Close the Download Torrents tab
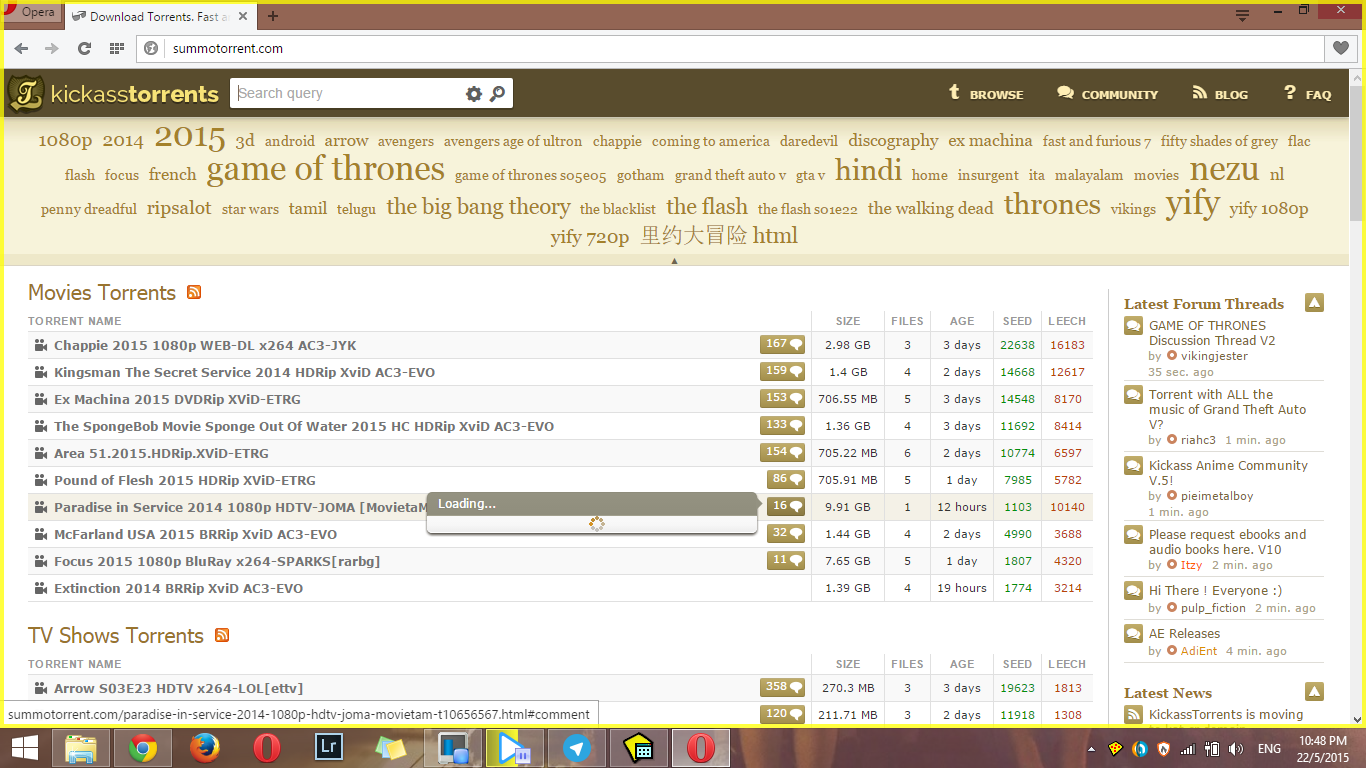 [x=245, y=16]
